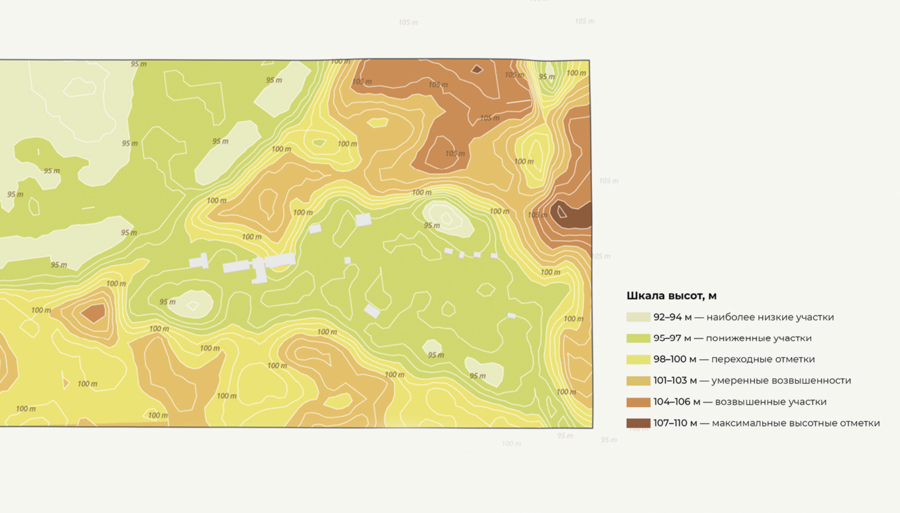
Task: Click the 104–106 м orange legend swatch
Action: pos(638,402)
